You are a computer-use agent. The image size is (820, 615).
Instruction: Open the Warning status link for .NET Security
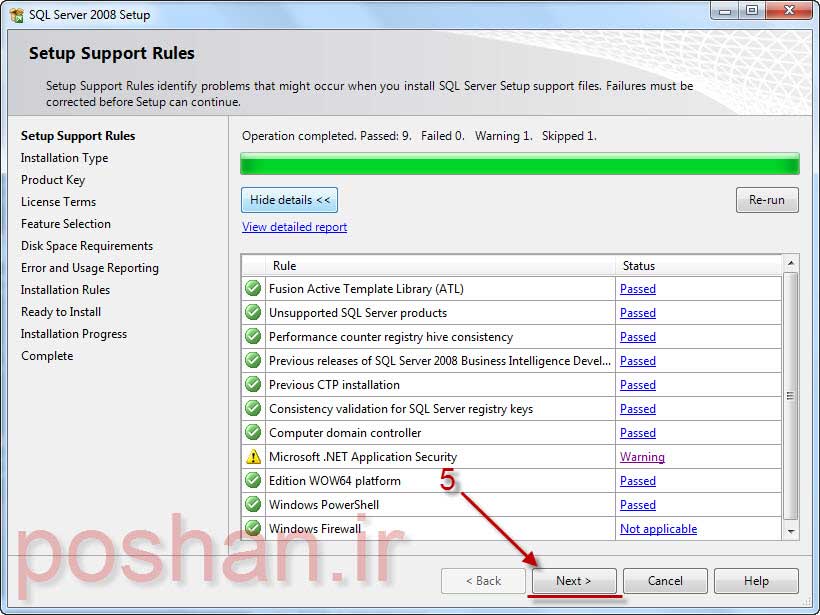point(642,457)
